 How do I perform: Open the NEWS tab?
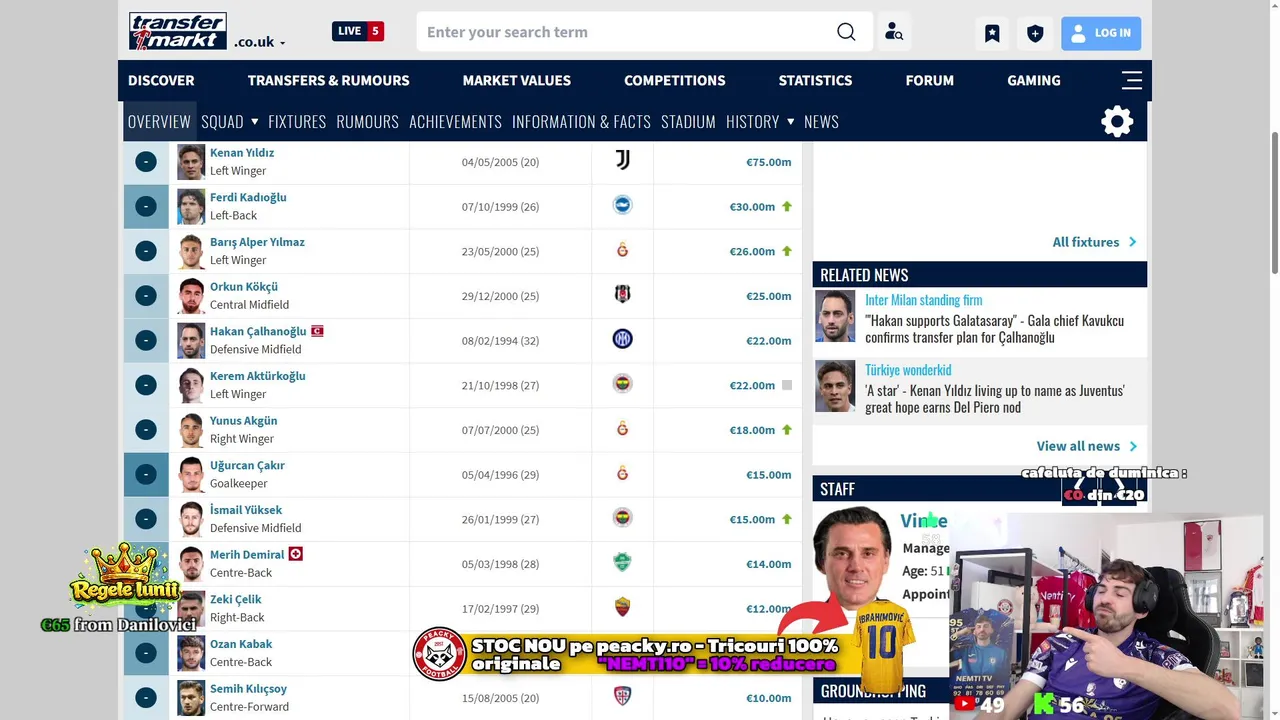point(821,121)
